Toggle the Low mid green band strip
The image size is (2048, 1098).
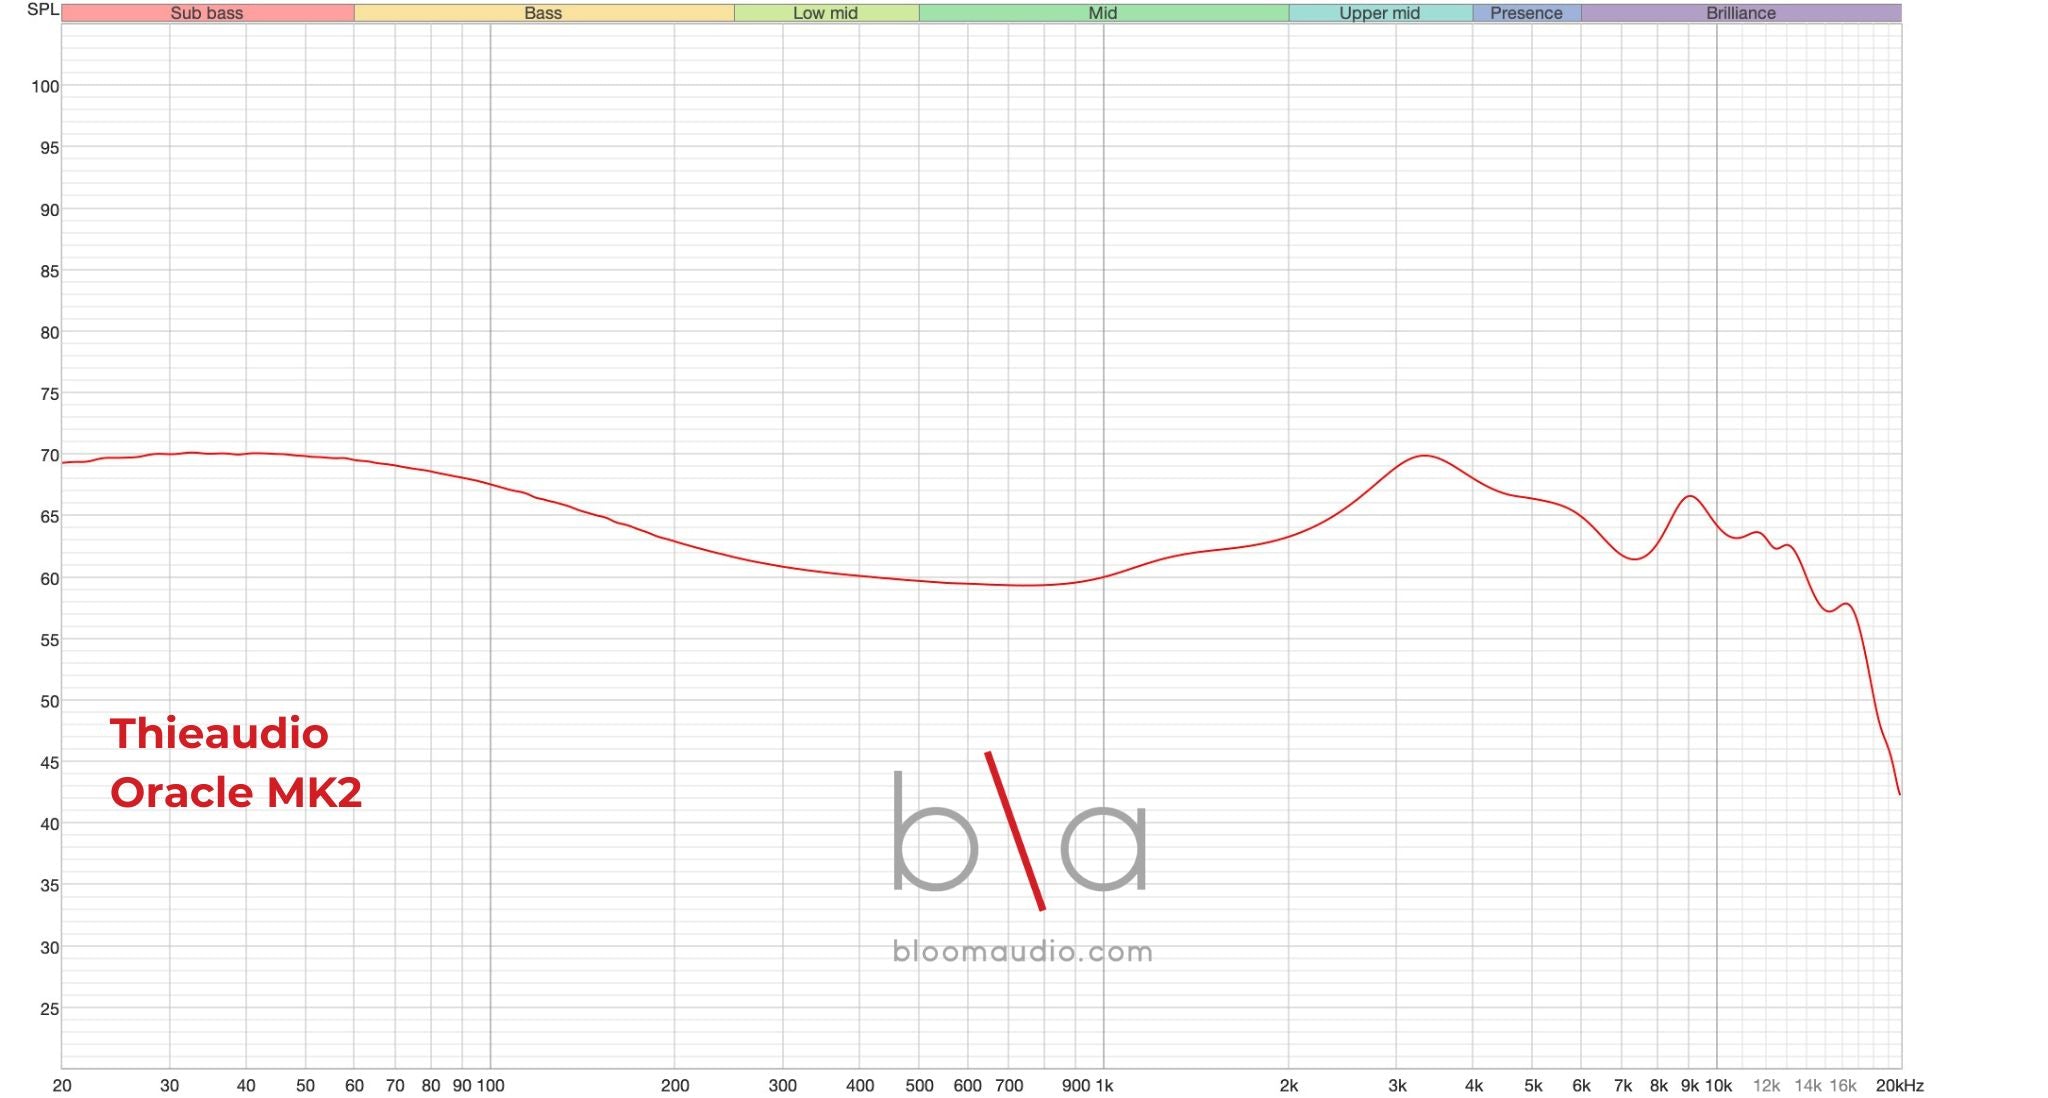tap(825, 13)
